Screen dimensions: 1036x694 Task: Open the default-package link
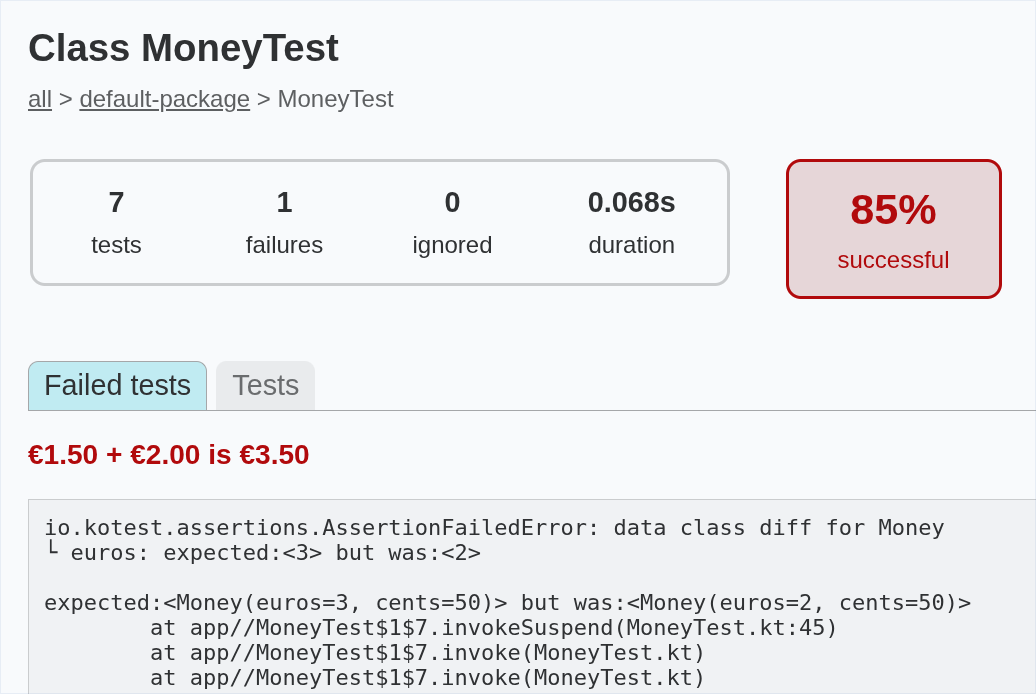point(164,99)
